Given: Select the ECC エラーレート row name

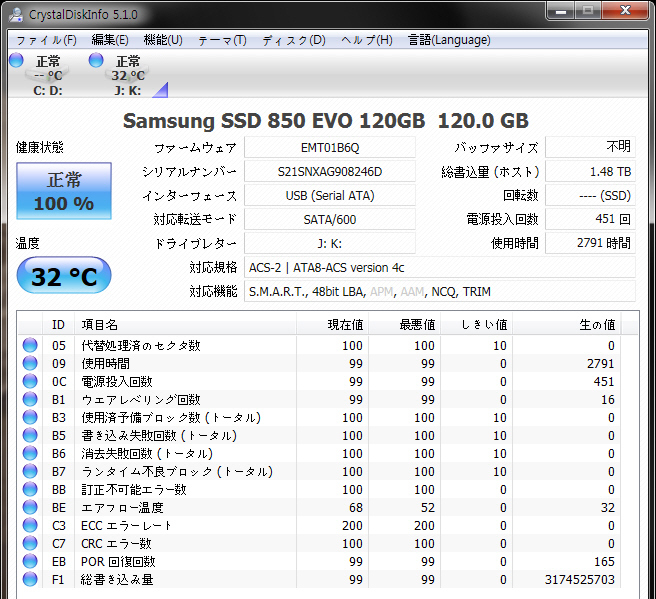Looking at the screenshot, I should pos(126,525).
